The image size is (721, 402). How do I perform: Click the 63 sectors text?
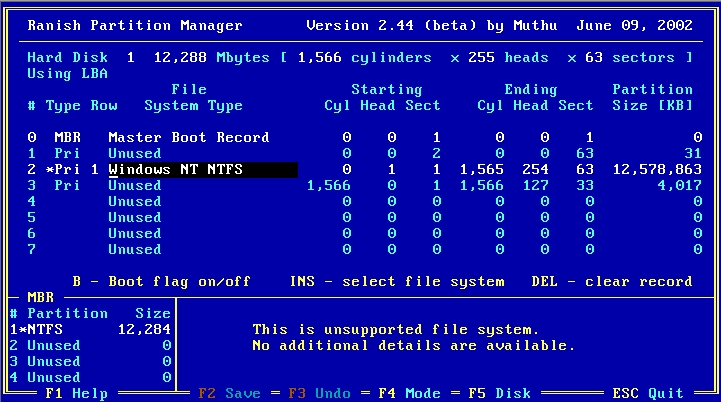(630, 58)
